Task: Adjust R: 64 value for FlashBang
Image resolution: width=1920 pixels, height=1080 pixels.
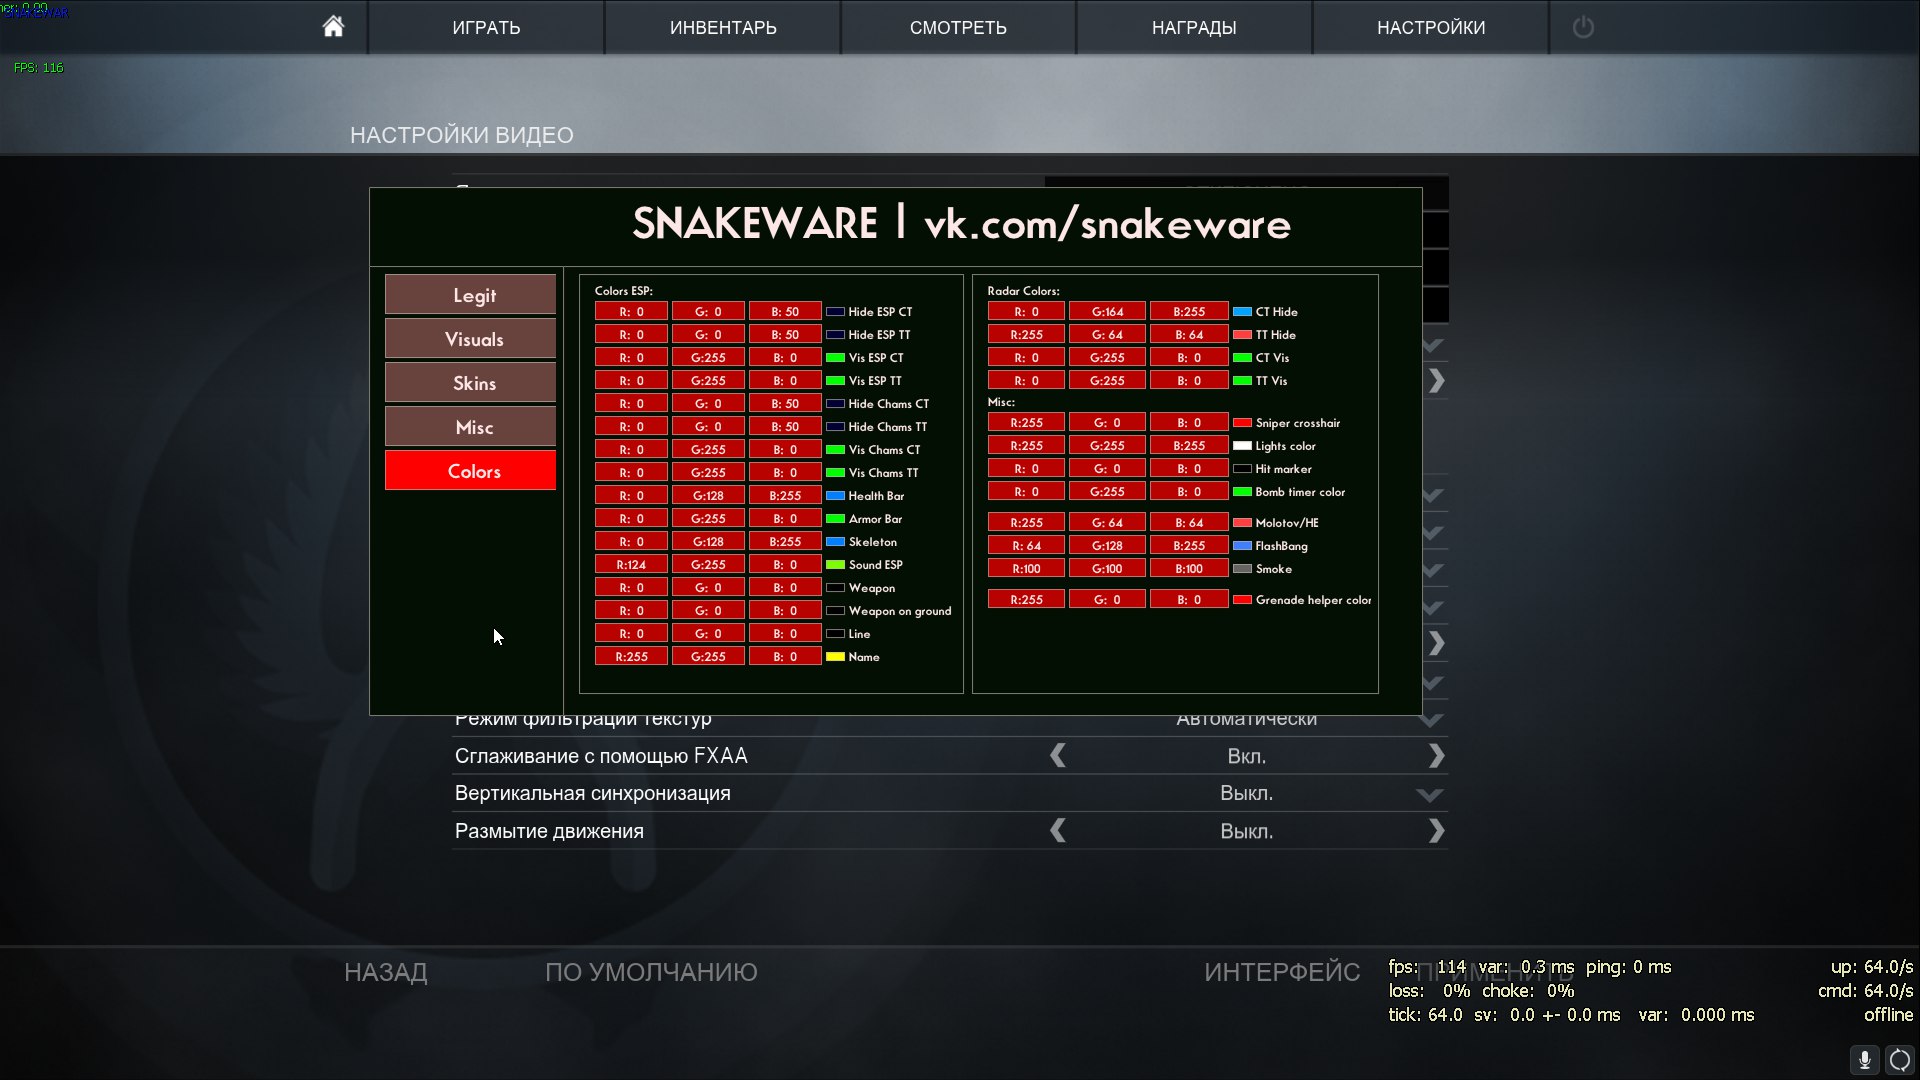Action: coord(1026,546)
